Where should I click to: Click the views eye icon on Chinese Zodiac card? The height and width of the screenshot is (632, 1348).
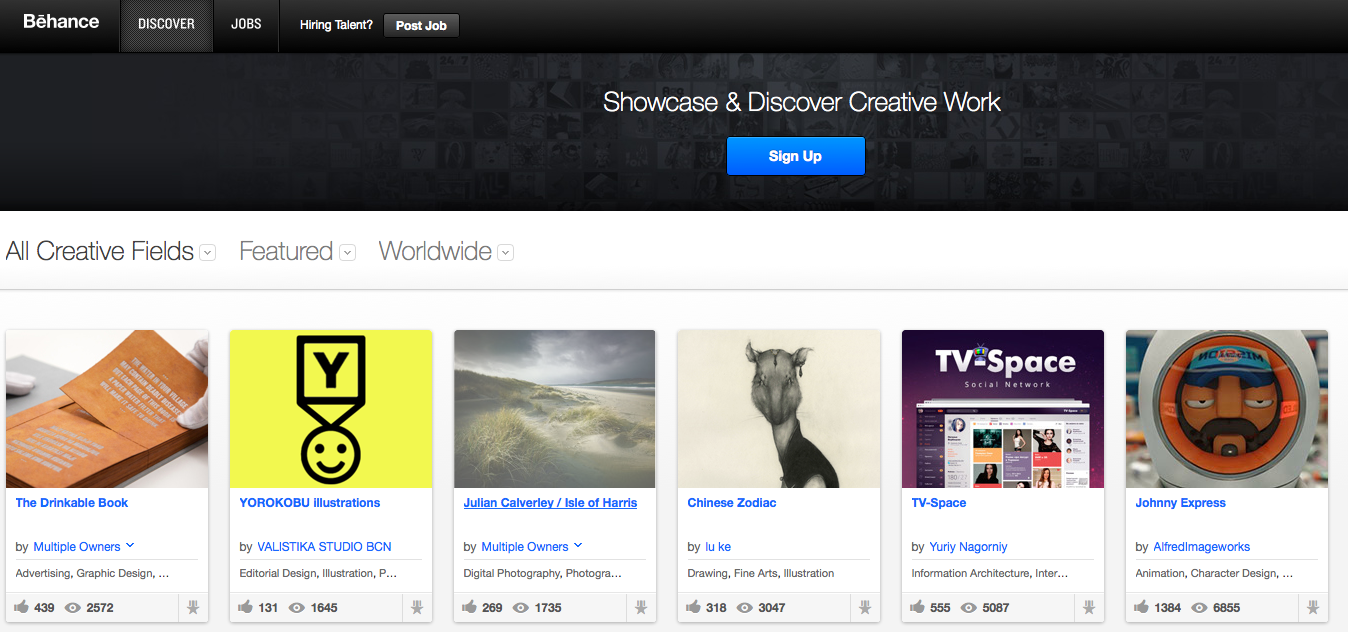[x=744, y=607]
